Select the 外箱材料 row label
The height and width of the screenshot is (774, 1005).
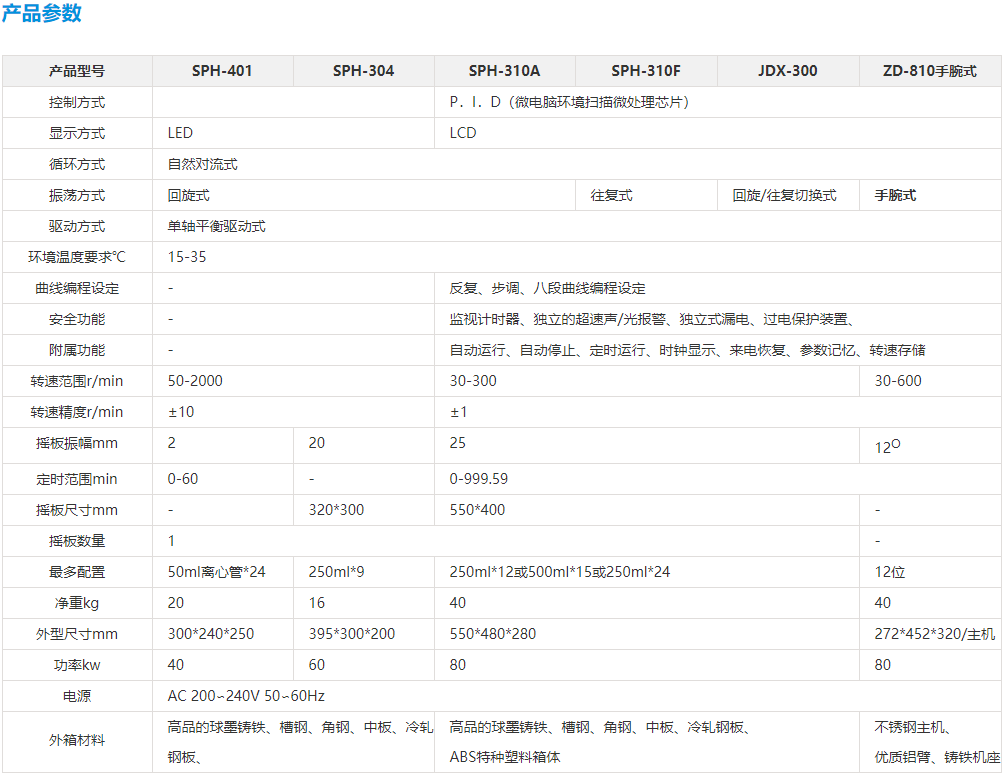pos(77,741)
